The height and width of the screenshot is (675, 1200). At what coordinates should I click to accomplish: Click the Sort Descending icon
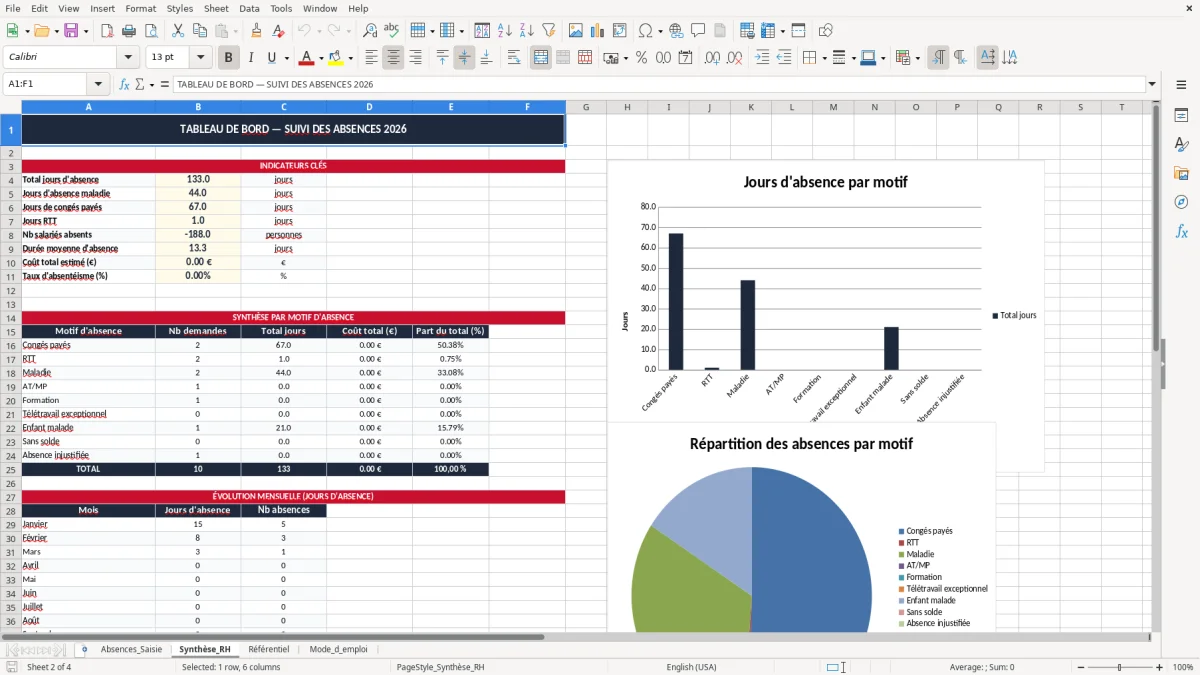[x=526, y=31]
